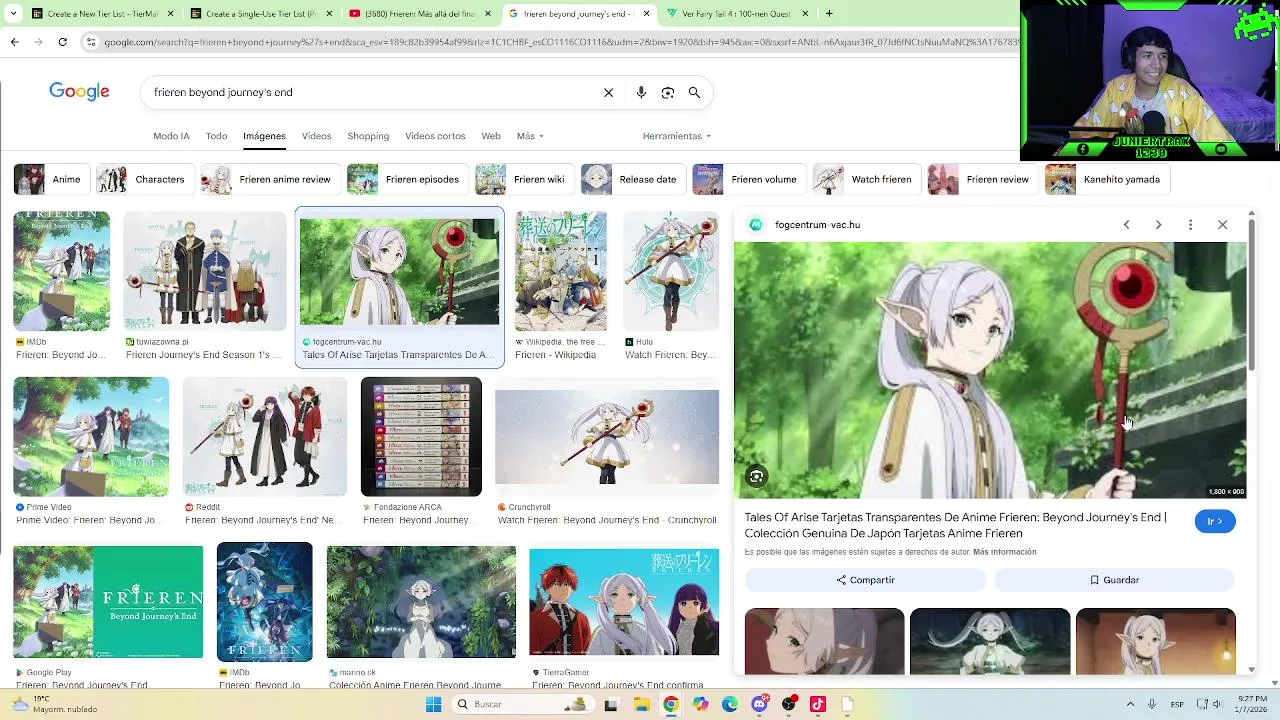Open Google Lens image search icon
This screenshot has height=720, width=1280.
(668, 92)
